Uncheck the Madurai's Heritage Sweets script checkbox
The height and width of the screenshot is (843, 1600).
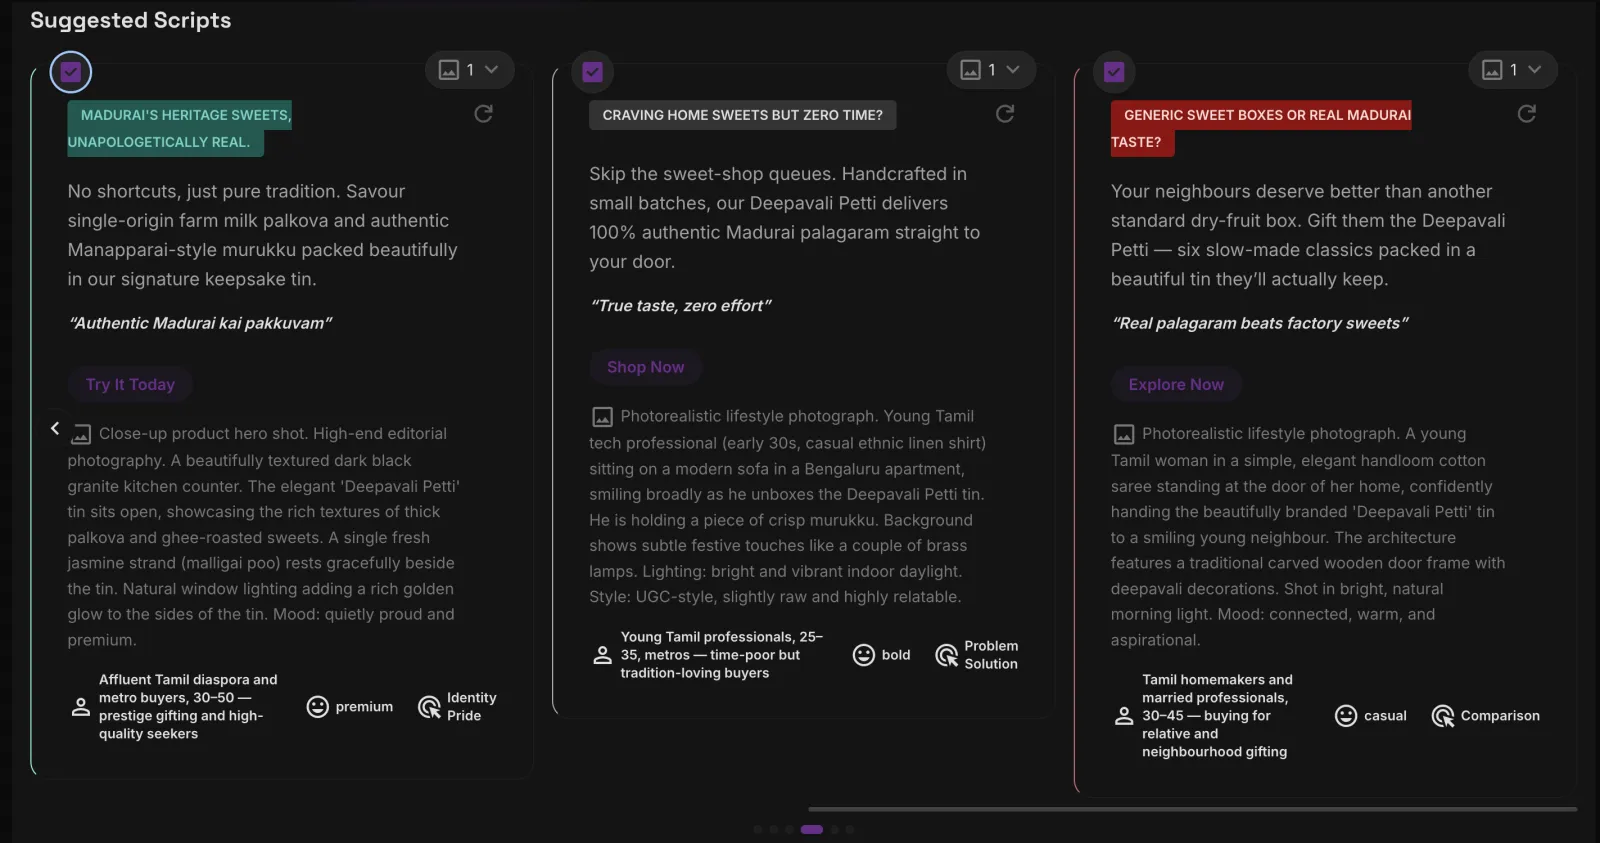(x=70, y=72)
